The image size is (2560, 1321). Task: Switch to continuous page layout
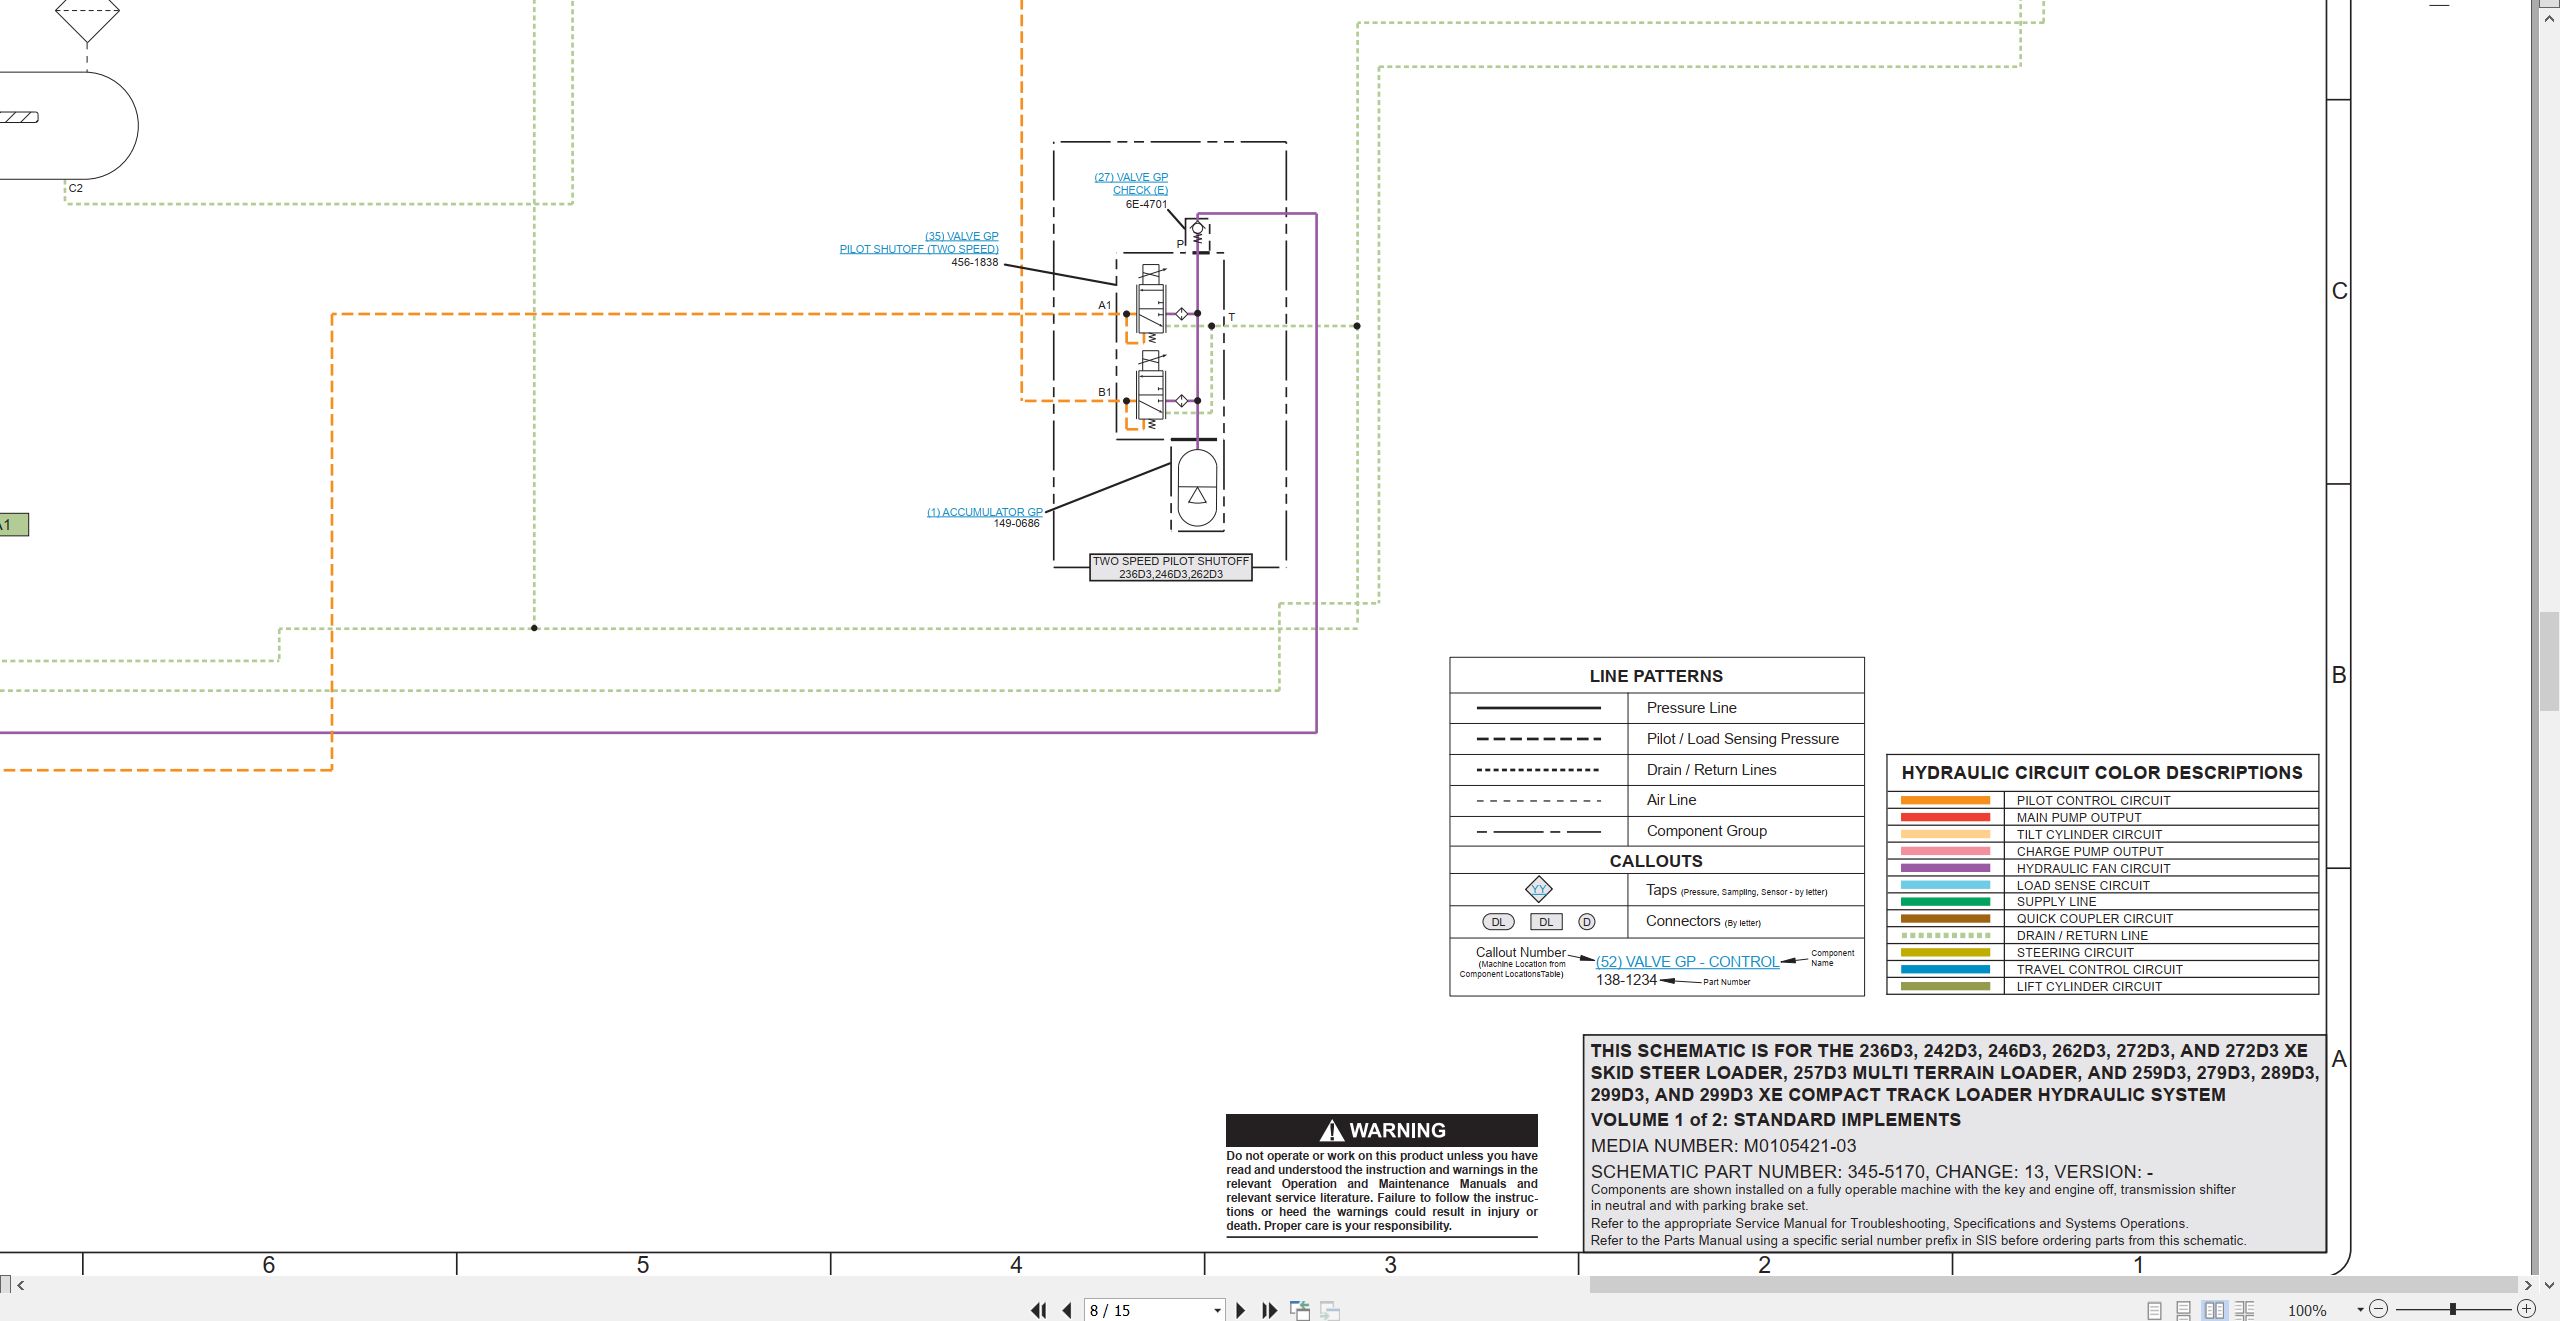click(2184, 1310)
